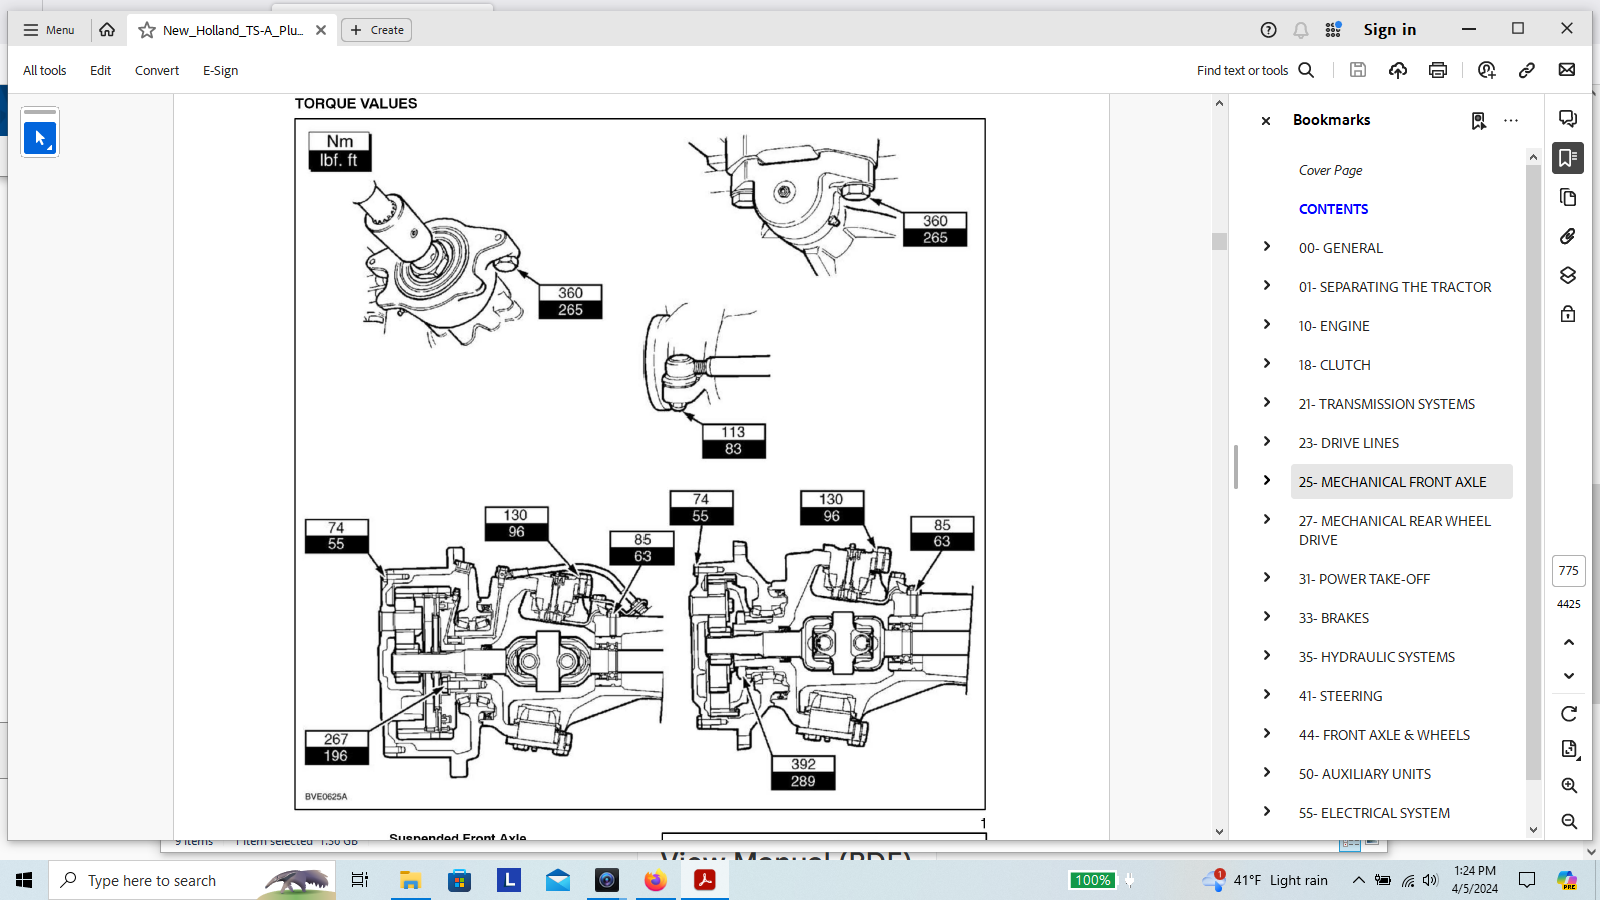The height and width of the screenshot is (900, 1600).
Task: Star the New_Holland document tab
Action: [147, 30]
